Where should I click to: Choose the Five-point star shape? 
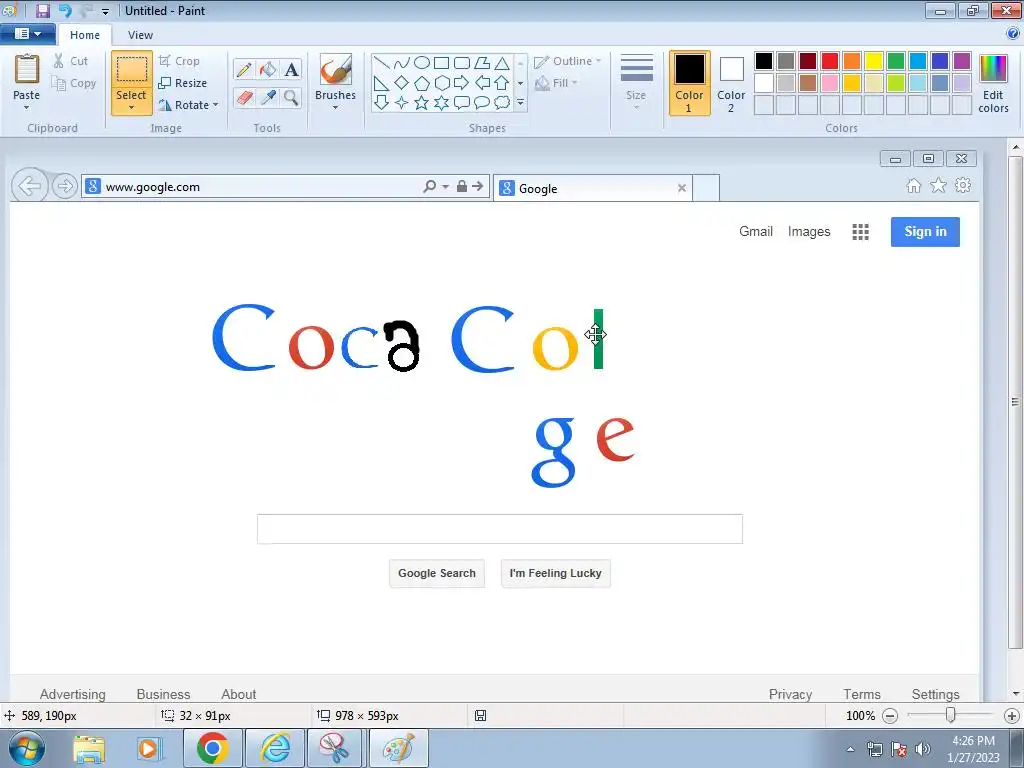[x=422, y=103]
